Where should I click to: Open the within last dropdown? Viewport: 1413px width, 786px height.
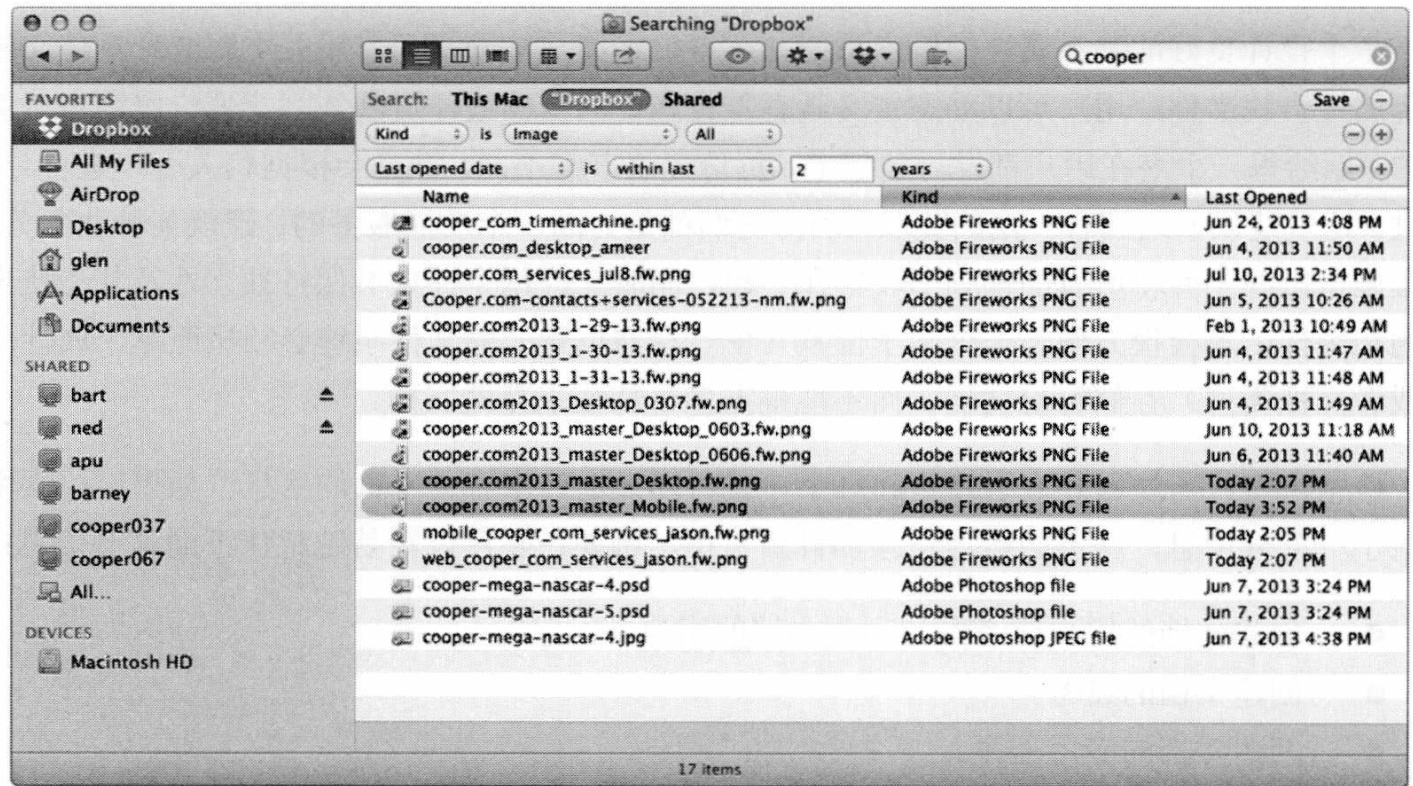pyautogui.click(x=695, y=170)
